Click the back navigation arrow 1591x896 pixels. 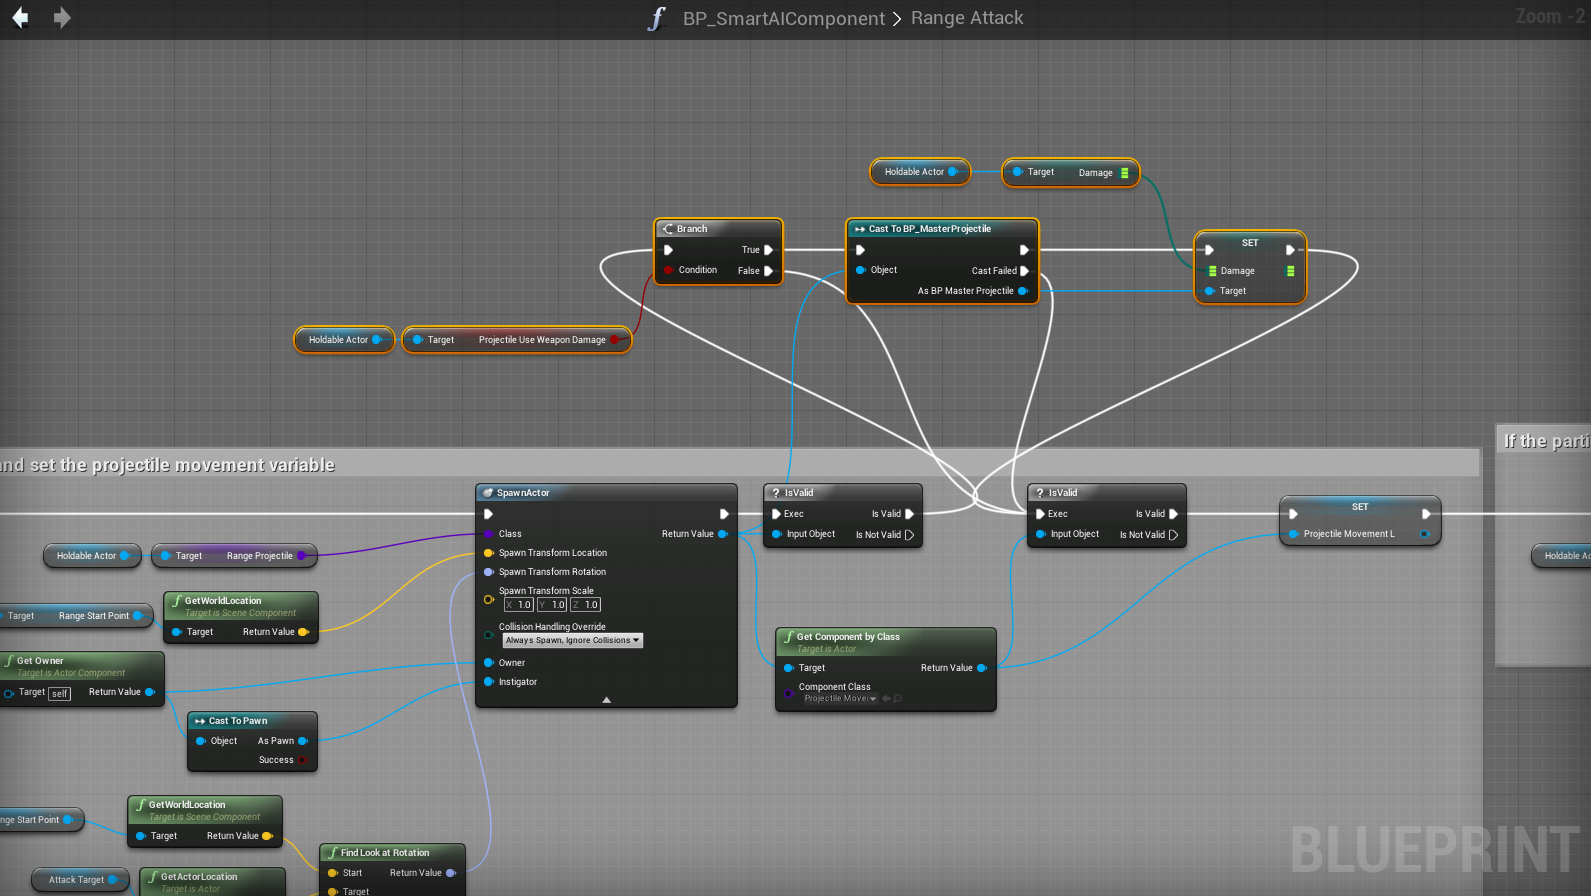20,18
